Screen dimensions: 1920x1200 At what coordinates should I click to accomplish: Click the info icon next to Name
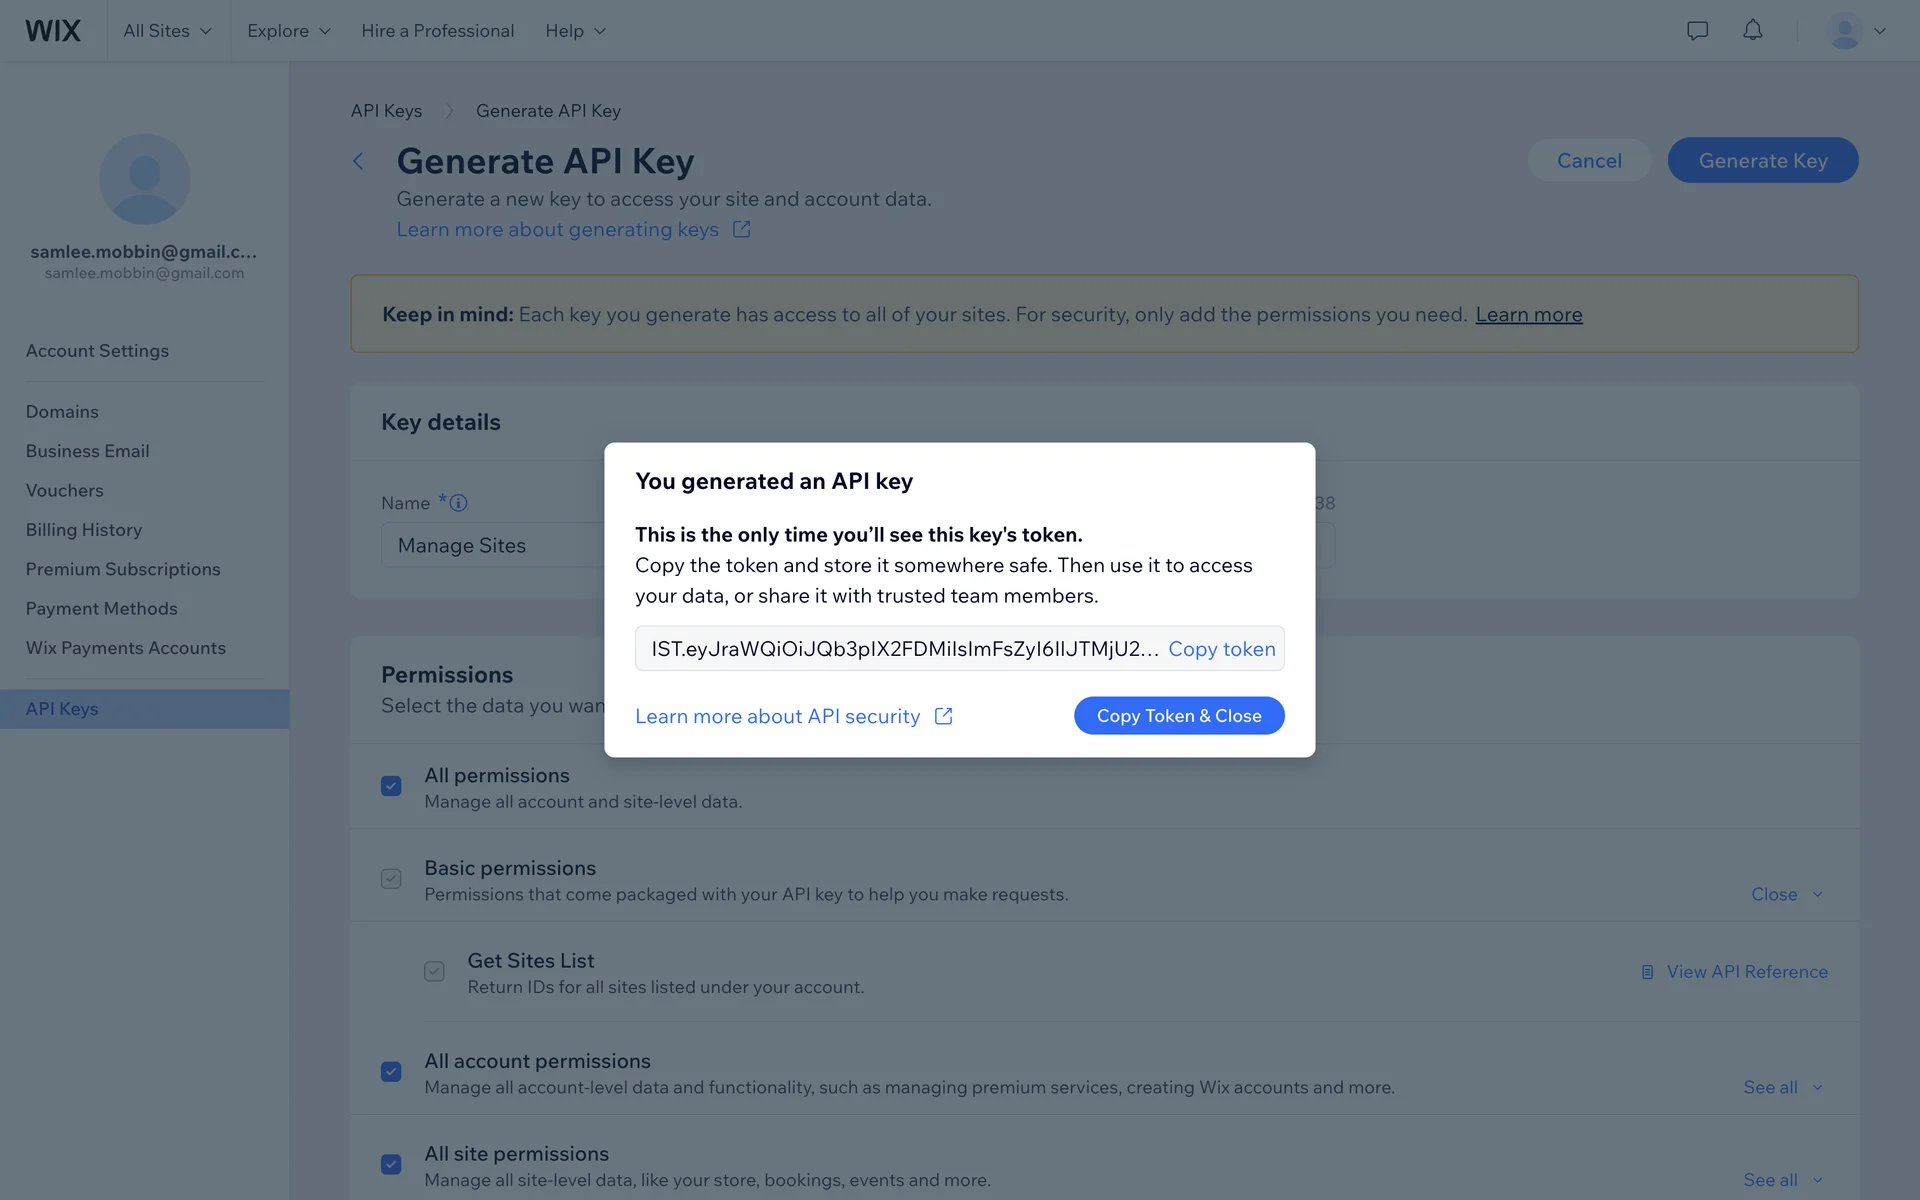[458, 503]
